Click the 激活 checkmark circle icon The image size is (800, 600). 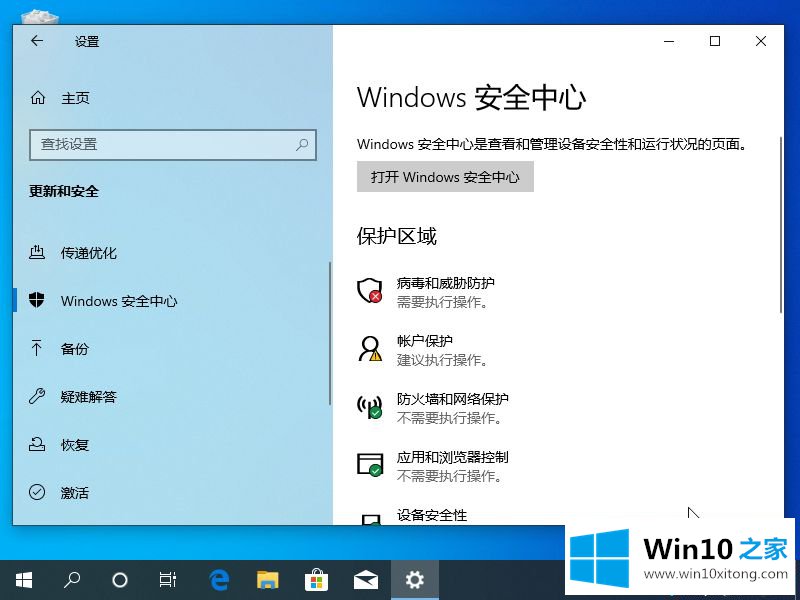pos(37,492)
